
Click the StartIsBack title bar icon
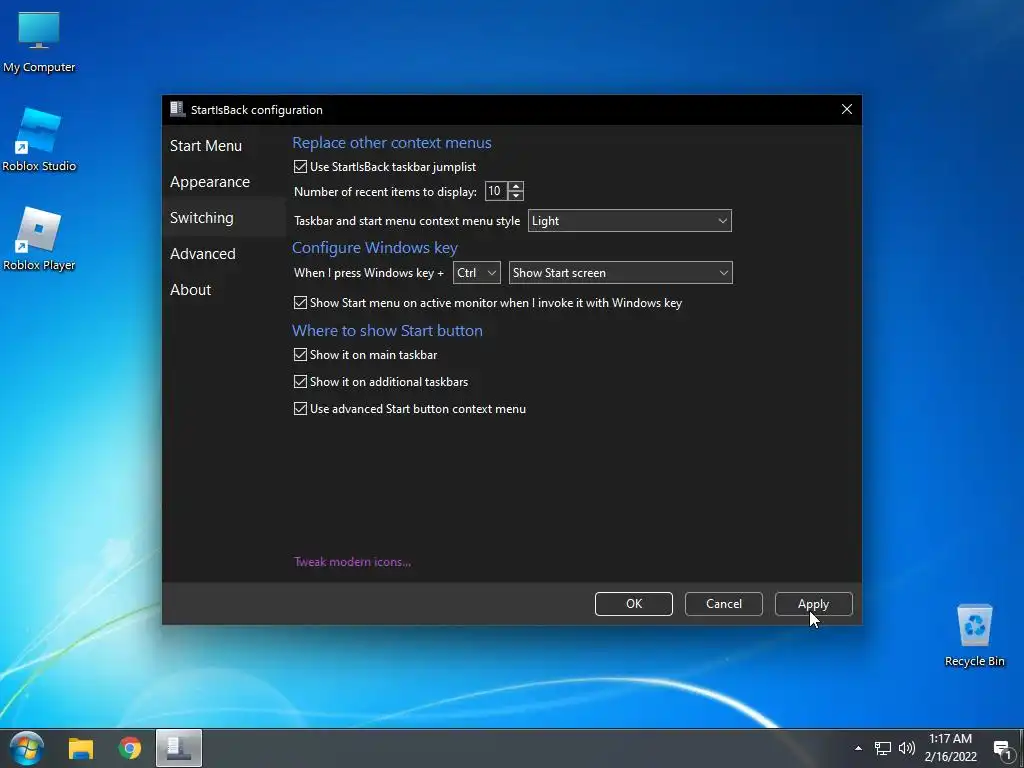click(177, 109)
